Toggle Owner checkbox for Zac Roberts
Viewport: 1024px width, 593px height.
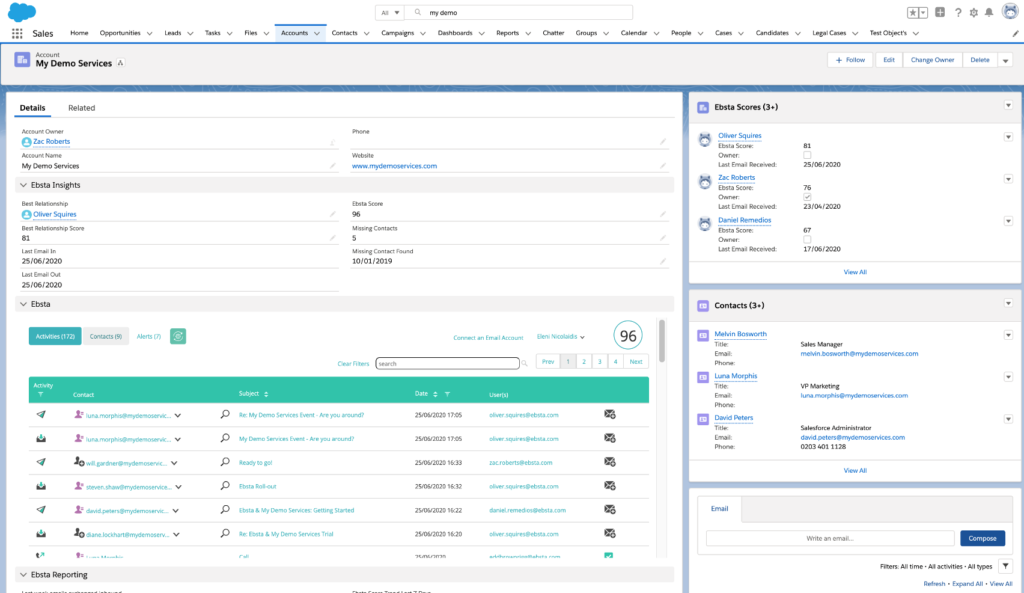pos(807,197)
